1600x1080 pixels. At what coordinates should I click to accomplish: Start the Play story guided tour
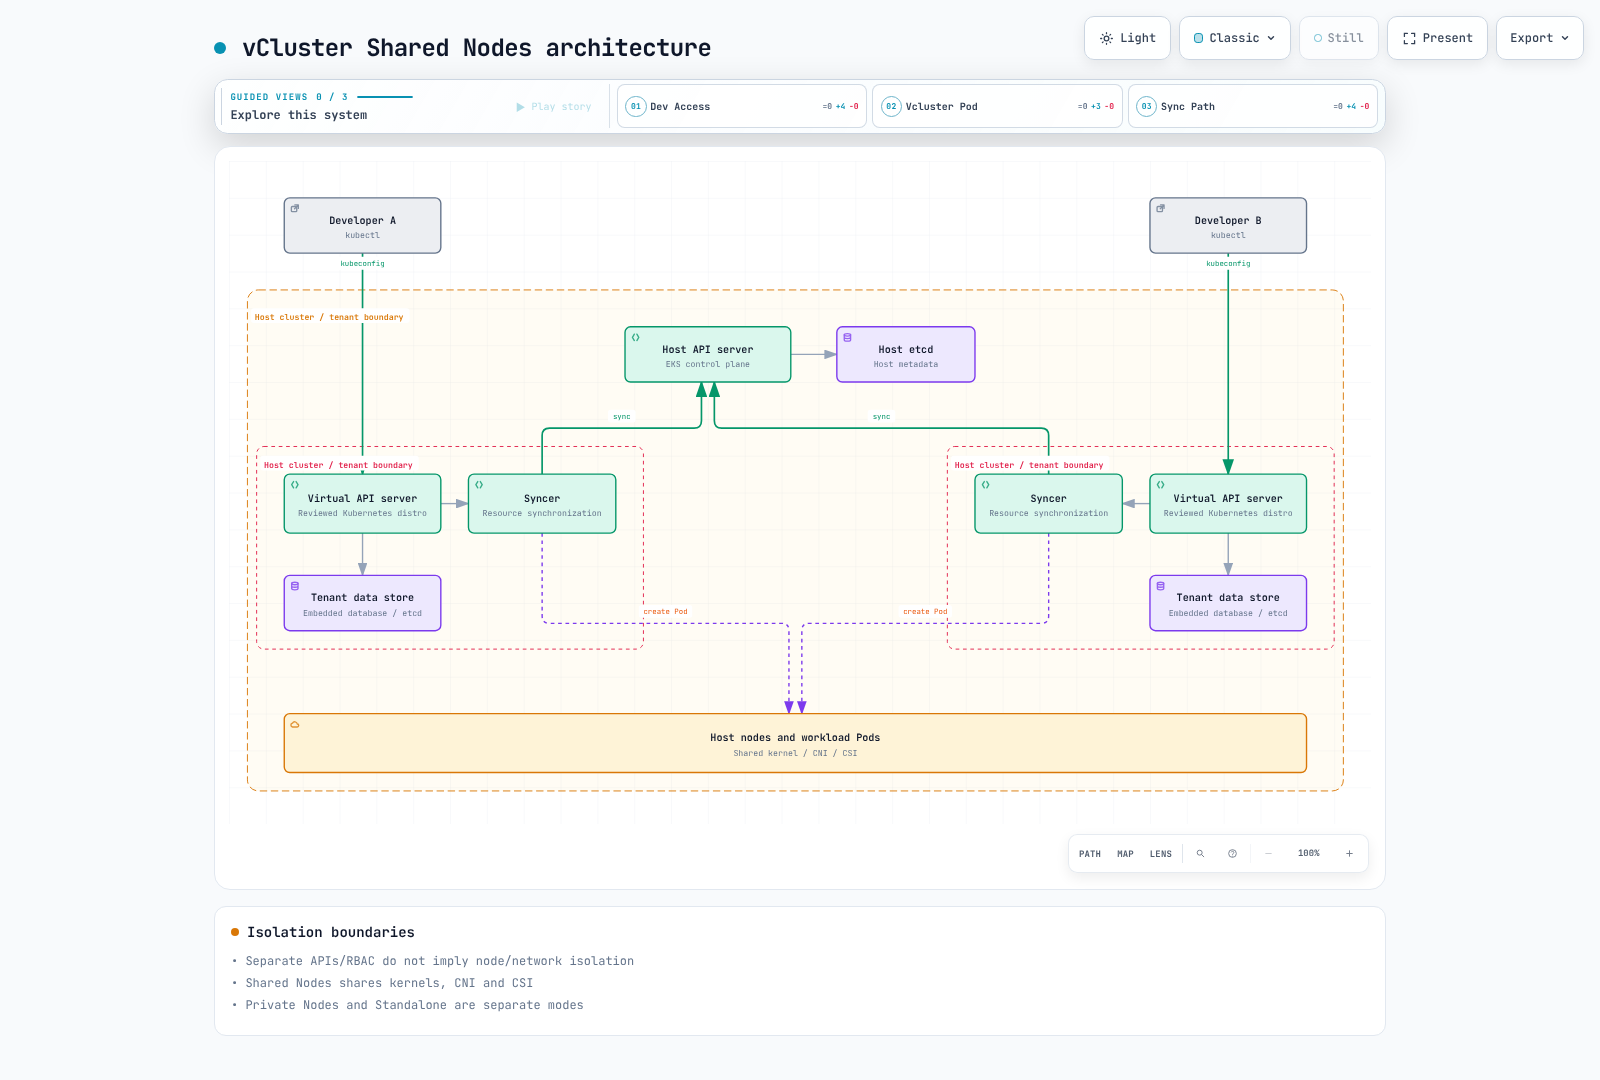click(554, 106)
